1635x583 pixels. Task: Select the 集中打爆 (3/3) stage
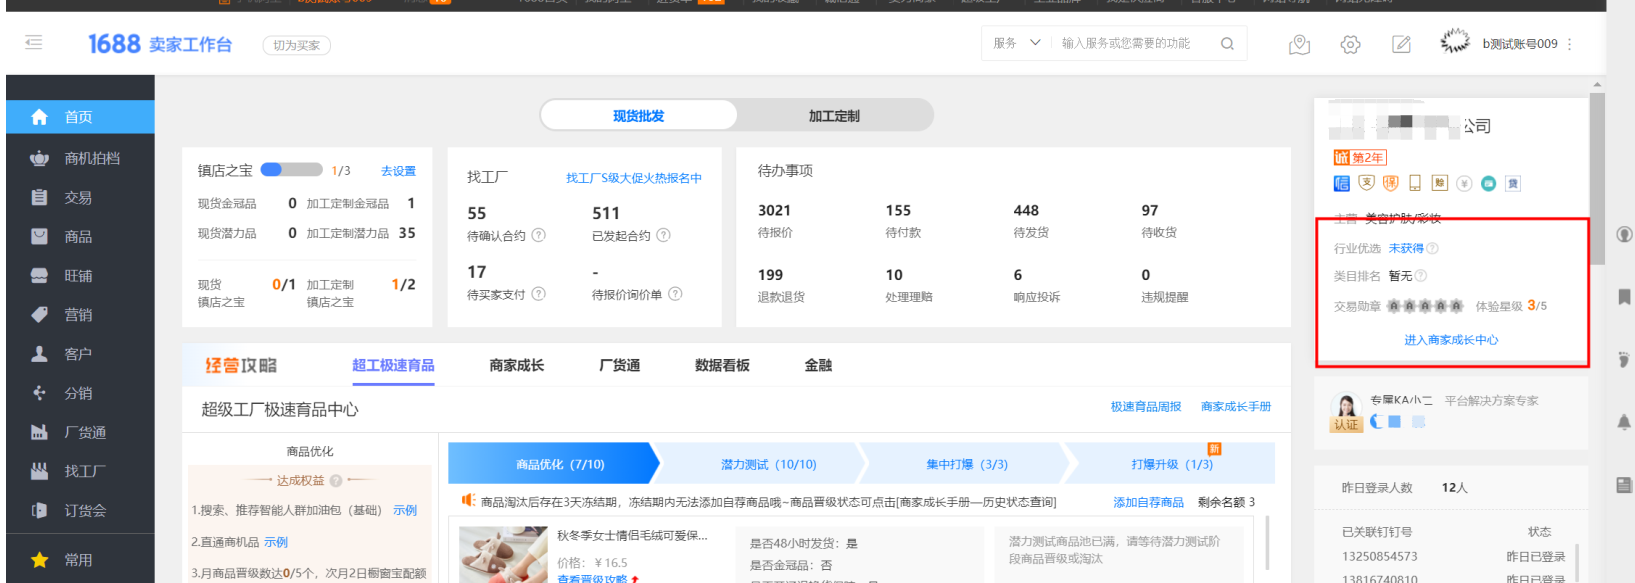pos(967,464)
